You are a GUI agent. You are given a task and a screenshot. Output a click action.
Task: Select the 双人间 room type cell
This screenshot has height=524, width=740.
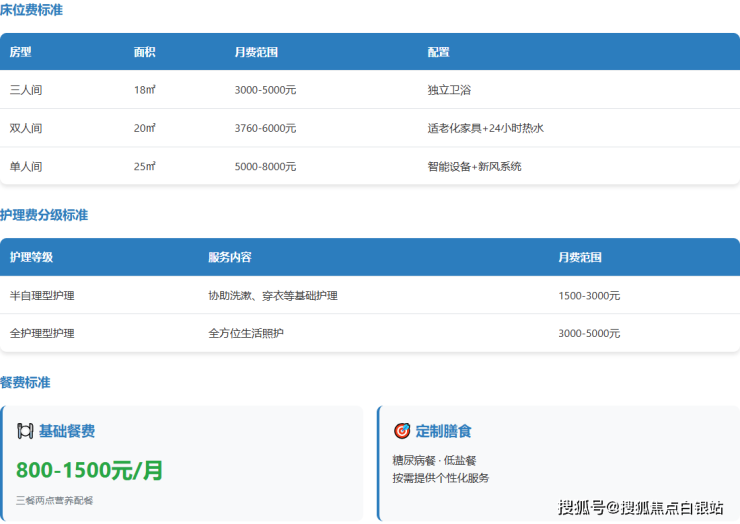pyautogui.click(x=26, y=128)
